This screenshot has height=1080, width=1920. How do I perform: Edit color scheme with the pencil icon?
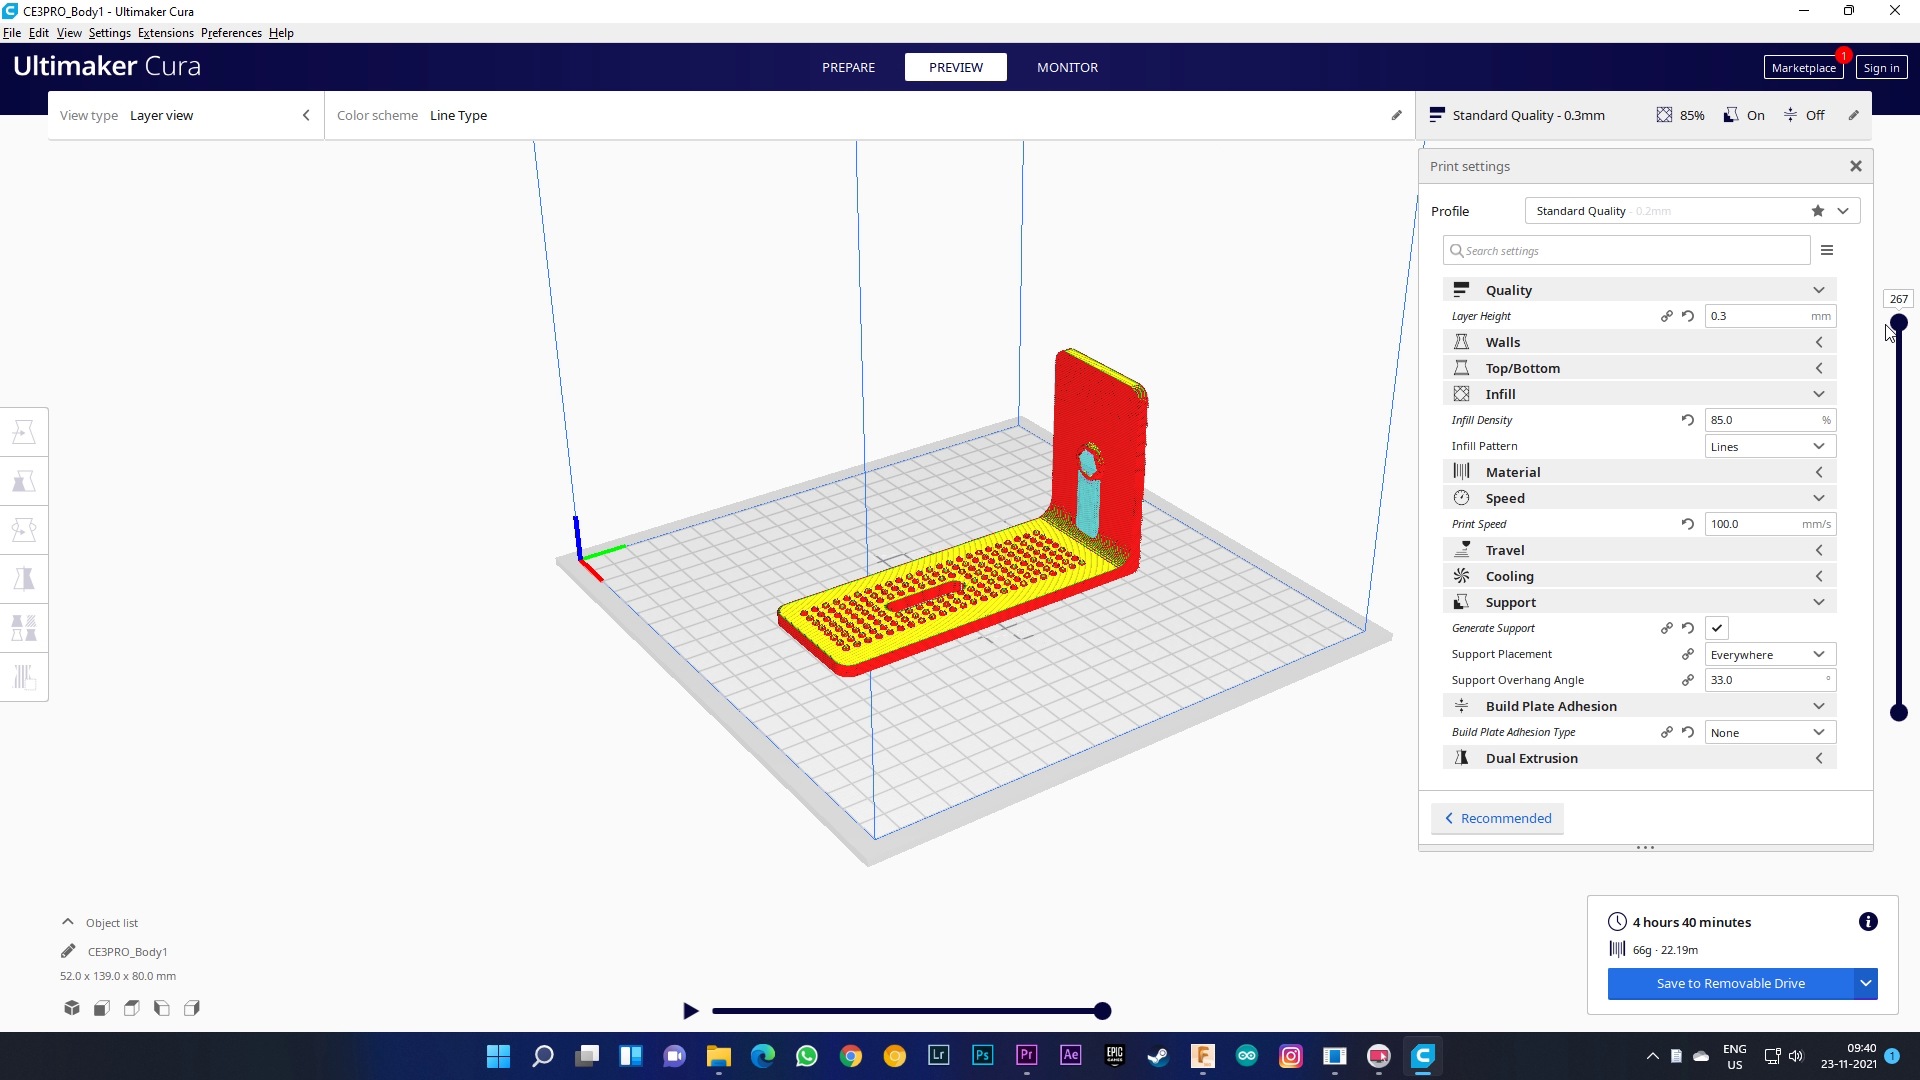[x=1397, y=115]
